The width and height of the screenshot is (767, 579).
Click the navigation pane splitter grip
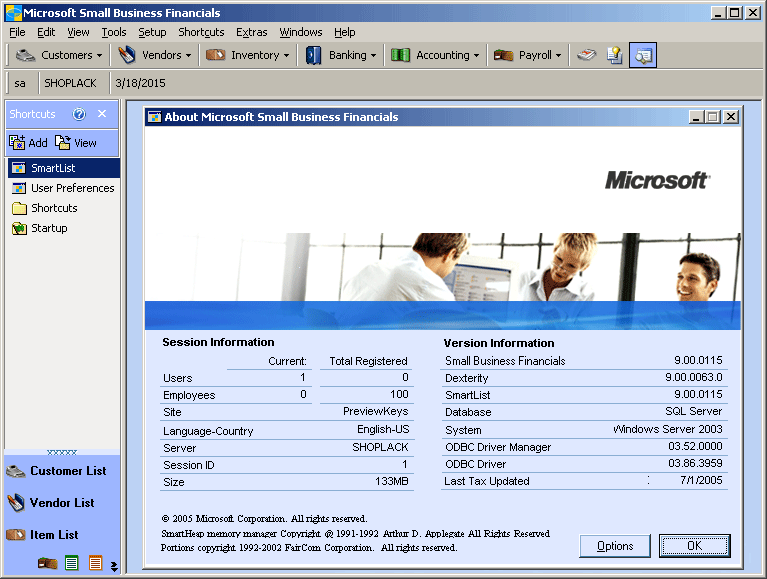coord(62,452)
